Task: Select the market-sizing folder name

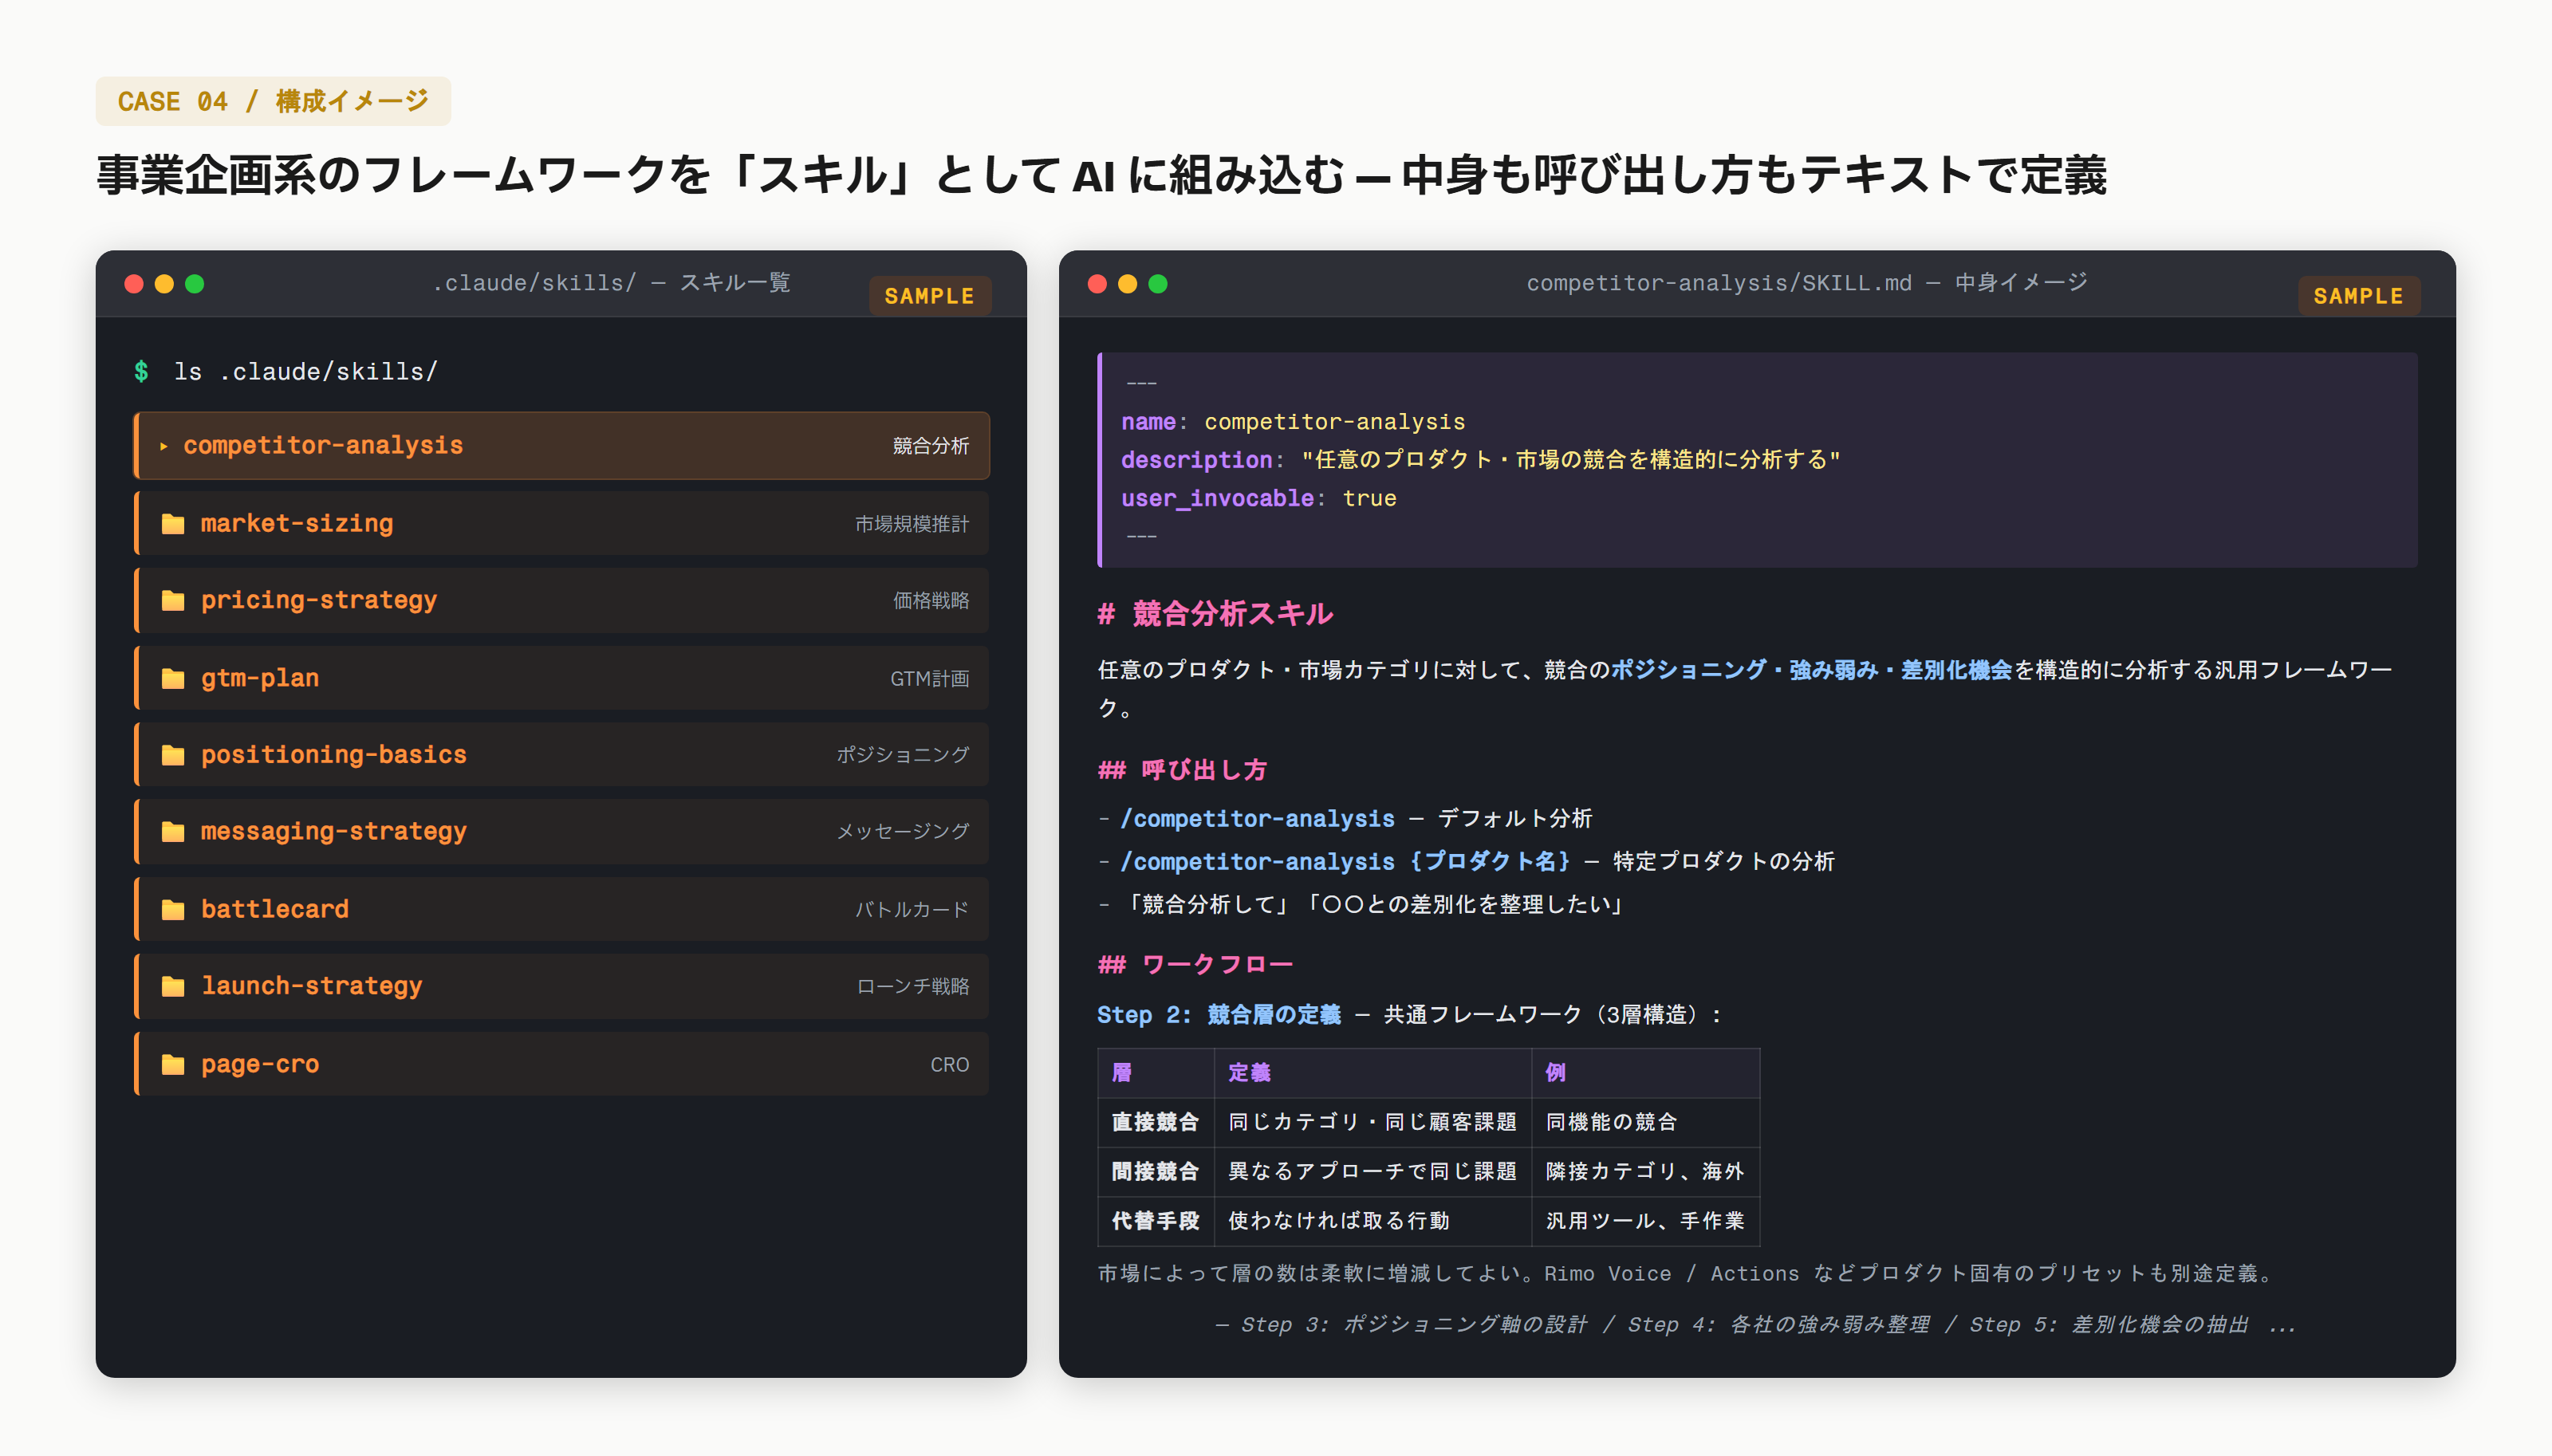Action: click(x=297, y=524)
